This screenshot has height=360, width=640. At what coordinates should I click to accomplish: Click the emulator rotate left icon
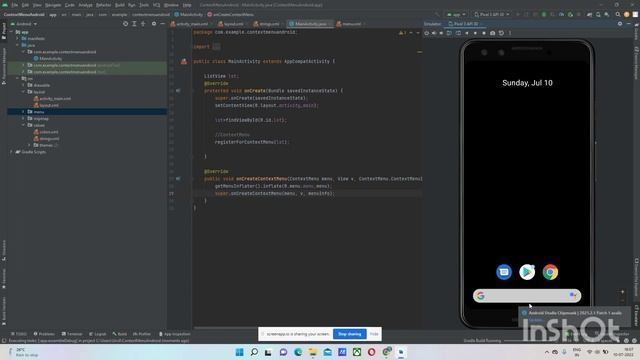pos(449,33)
